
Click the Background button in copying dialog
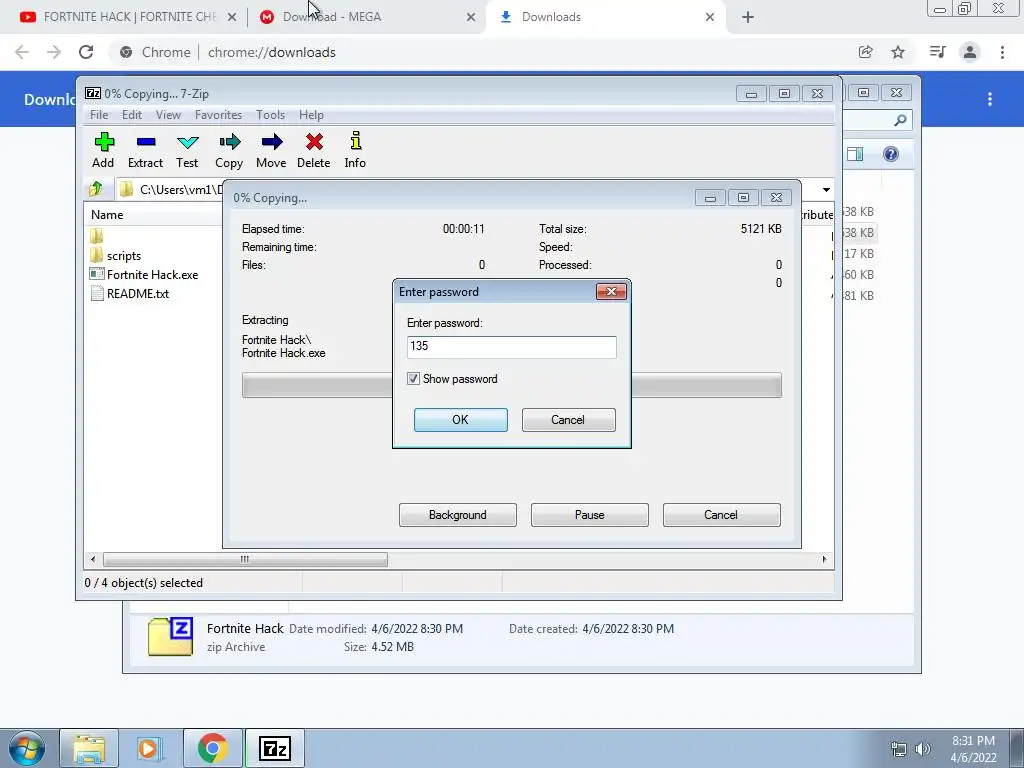pos(458,515)
